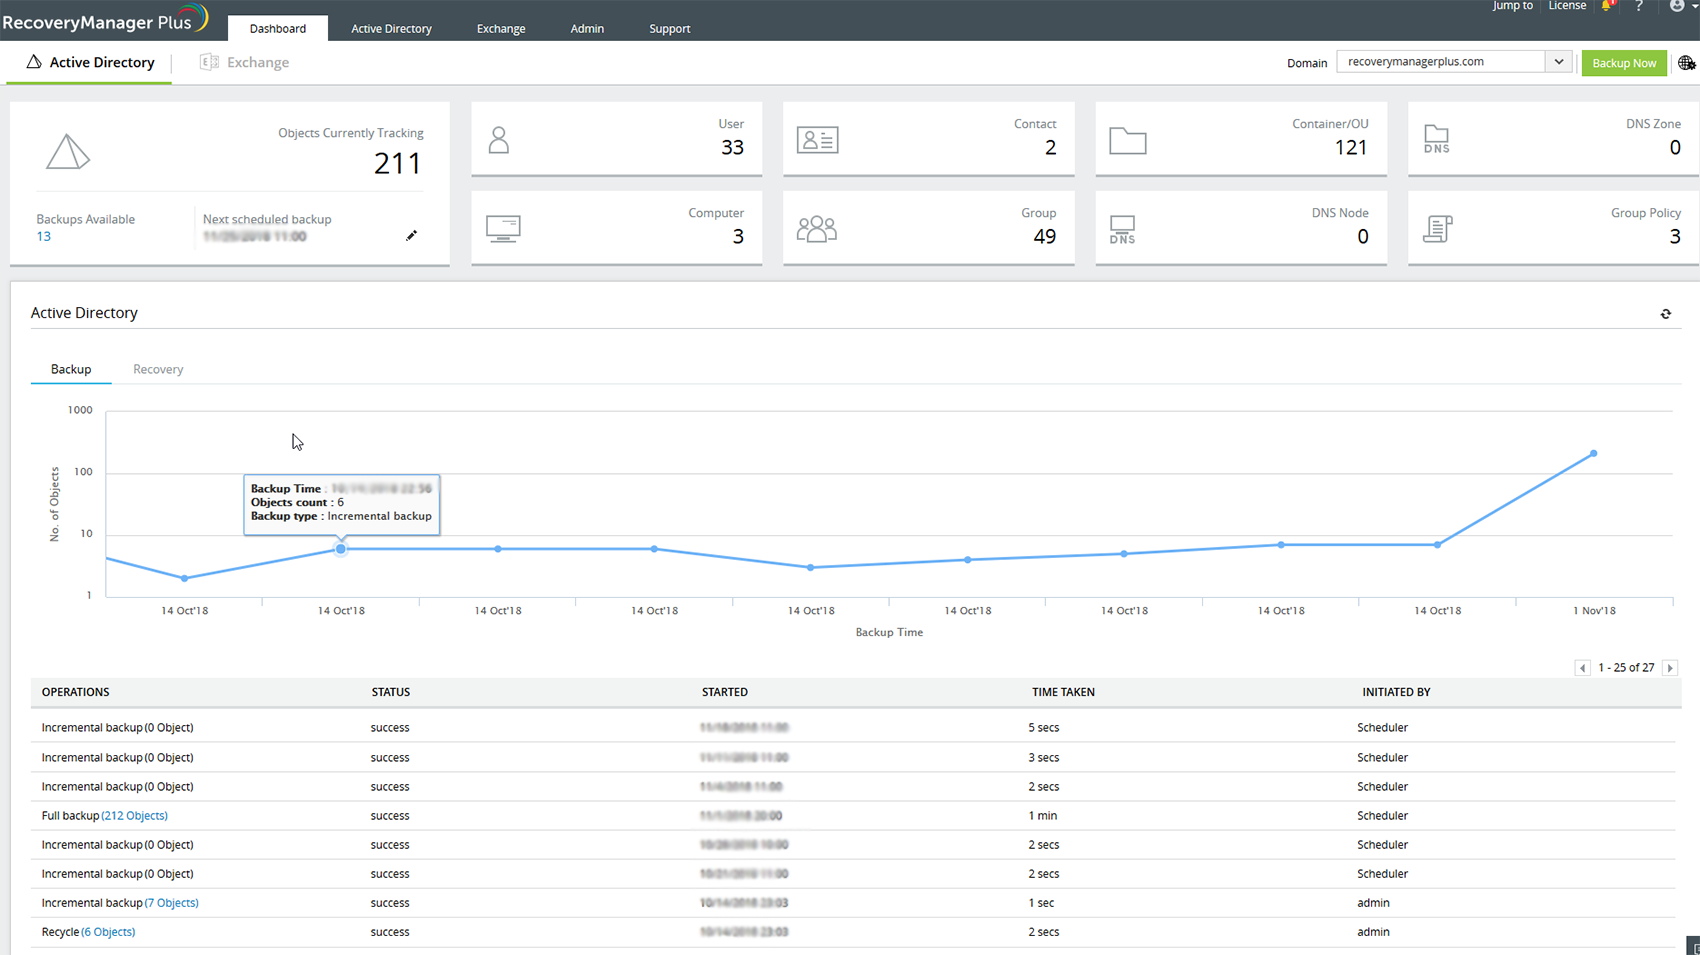Image resolution: width=1700 pixels, height=955 pixels.
Task: Click the Objects Currently Tracking triangle icon
Action: click(68, 152)
